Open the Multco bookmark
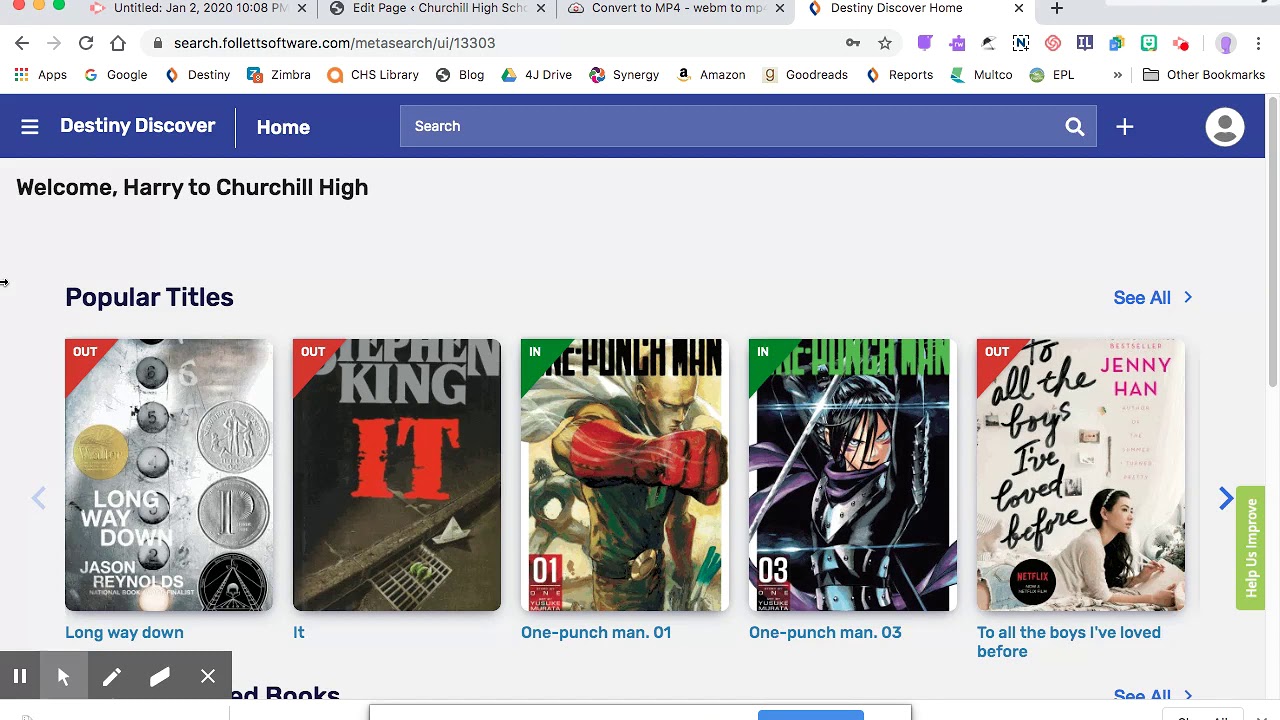The width and height of the screenshot is (1280, 720). pyautogui.click(x=981, y=75)
